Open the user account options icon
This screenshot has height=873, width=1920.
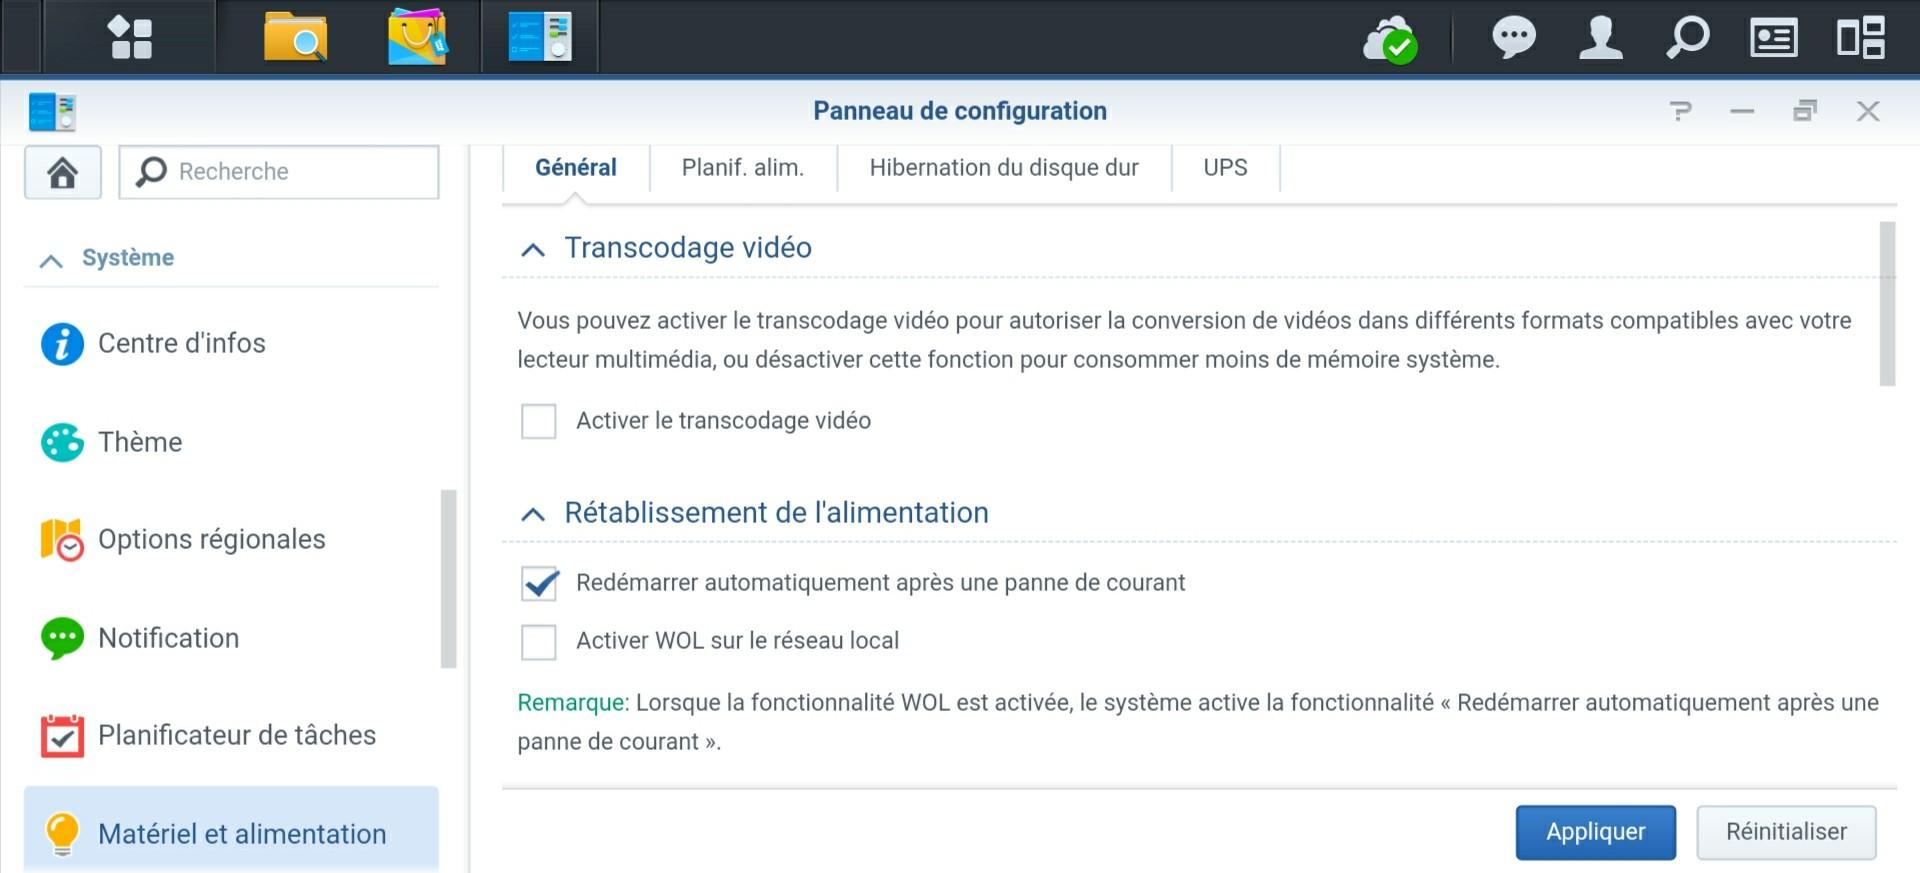[x=1600, y=38]
